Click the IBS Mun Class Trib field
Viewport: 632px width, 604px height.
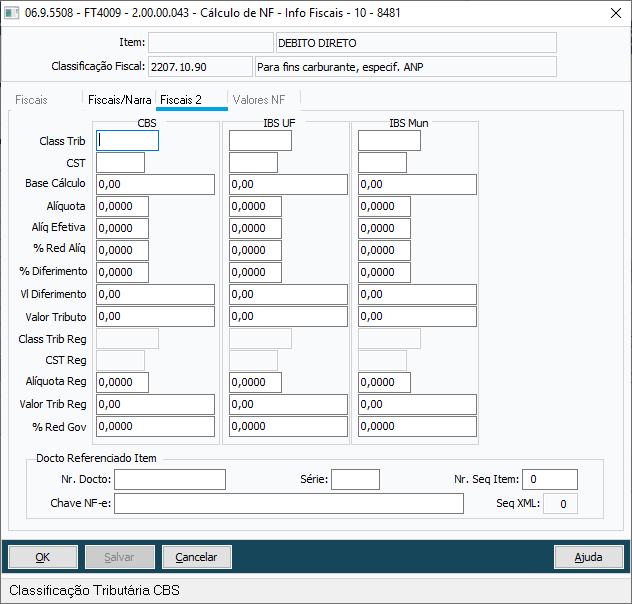tap(389, 141)
